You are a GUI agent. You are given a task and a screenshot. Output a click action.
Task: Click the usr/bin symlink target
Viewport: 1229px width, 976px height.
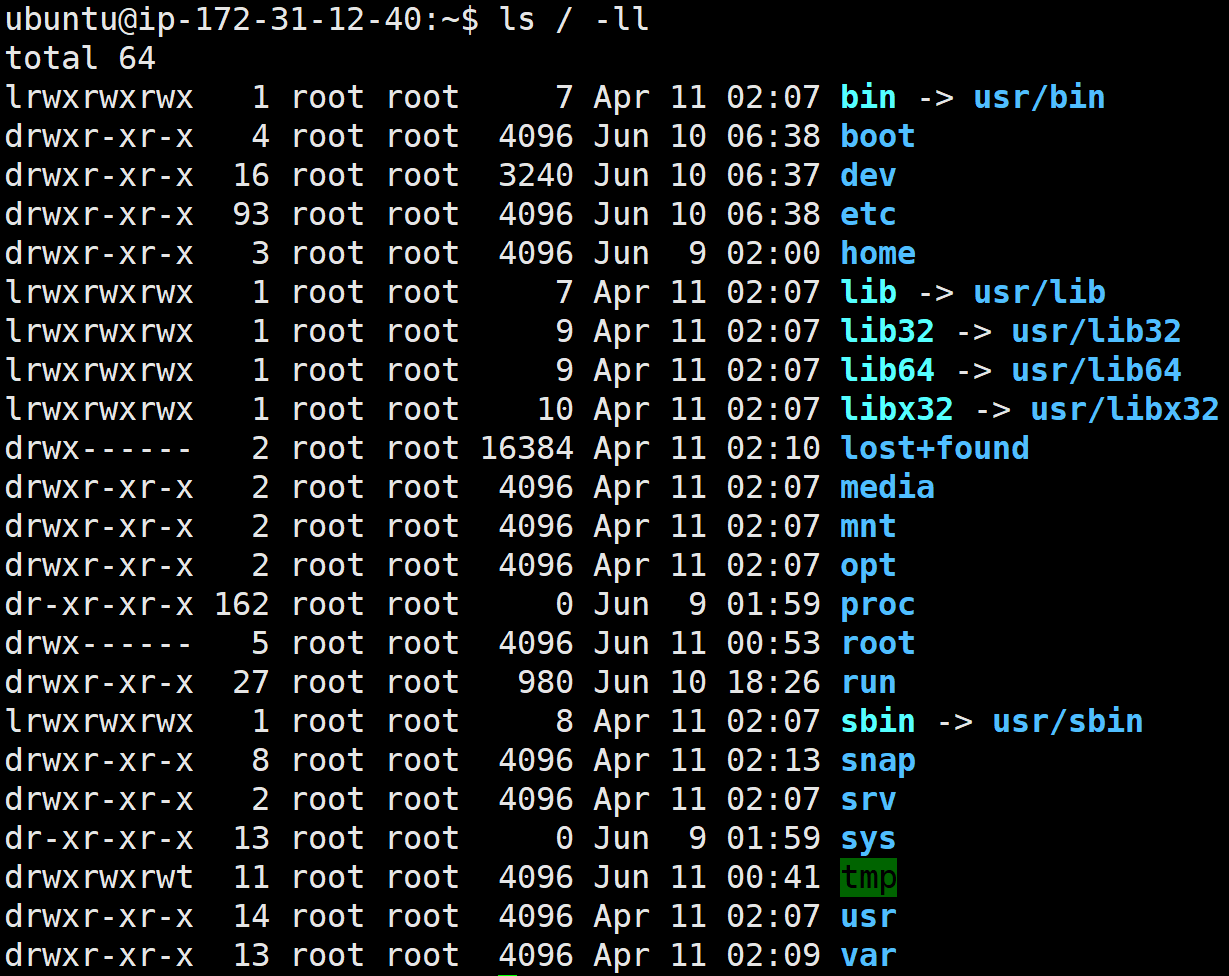1039,98
